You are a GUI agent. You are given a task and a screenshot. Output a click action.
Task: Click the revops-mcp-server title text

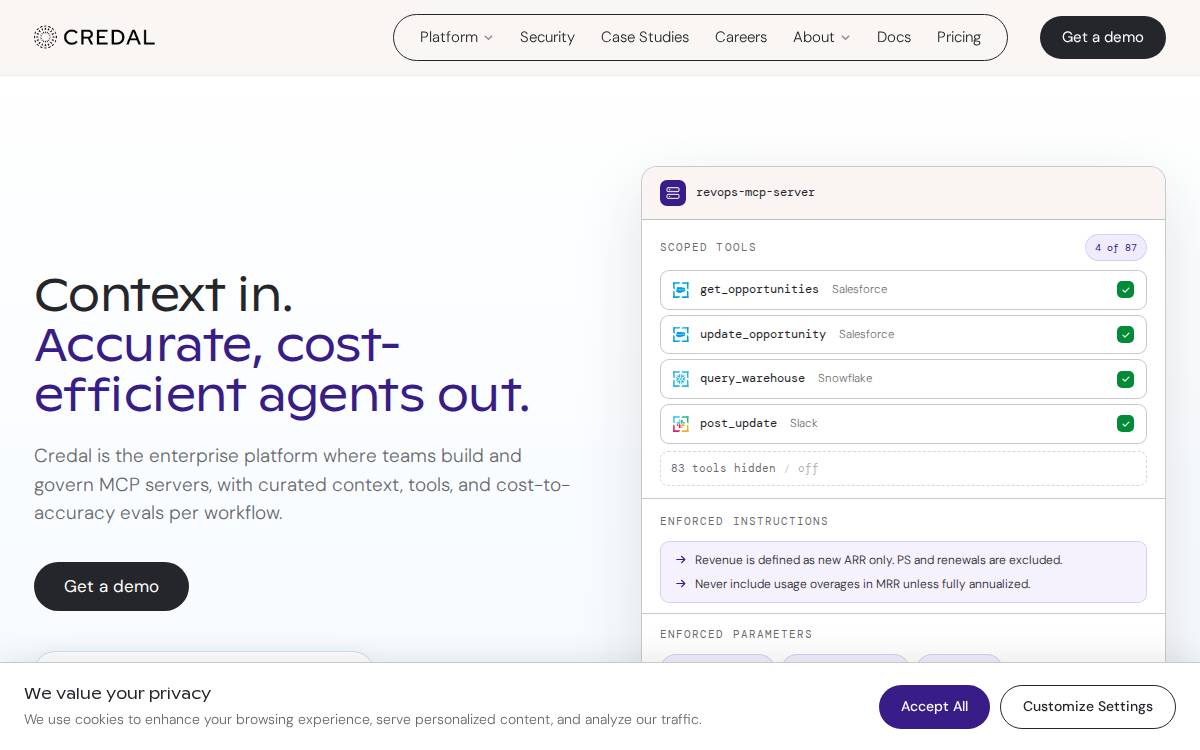click(755, 193)
